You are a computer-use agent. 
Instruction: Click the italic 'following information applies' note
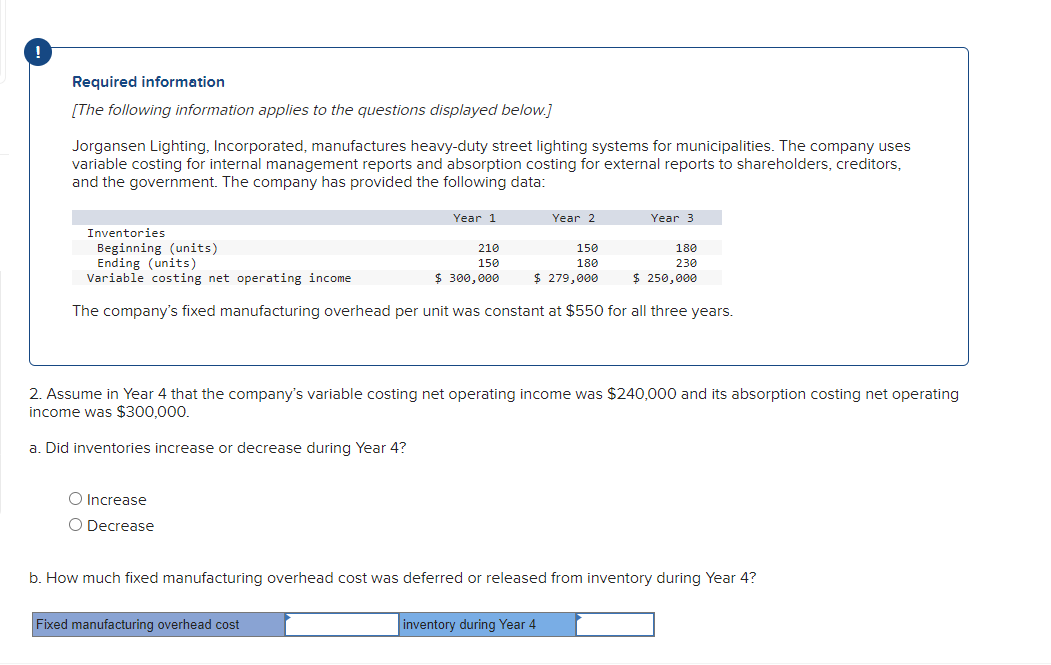312,110
